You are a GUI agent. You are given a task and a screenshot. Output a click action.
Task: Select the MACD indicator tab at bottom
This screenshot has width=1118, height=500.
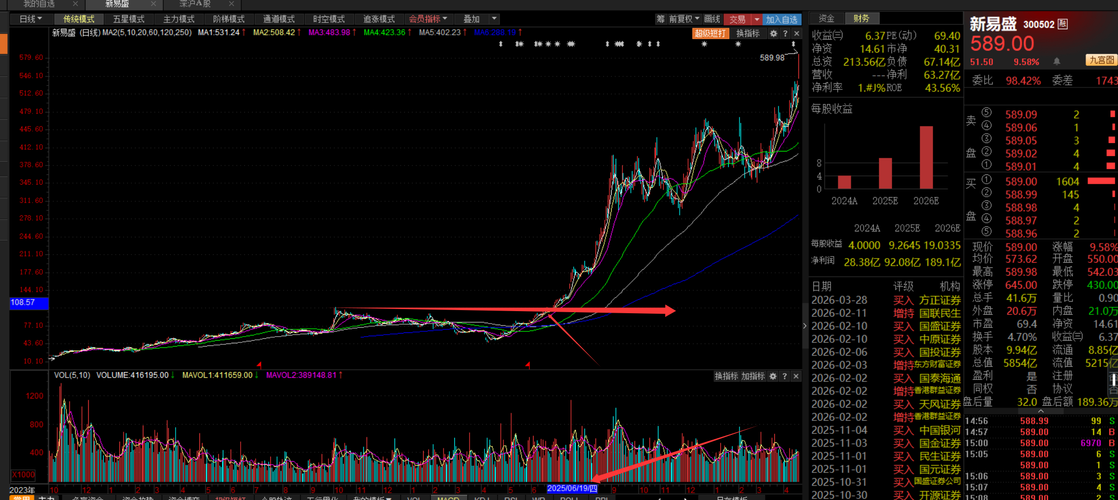point(448,496)
